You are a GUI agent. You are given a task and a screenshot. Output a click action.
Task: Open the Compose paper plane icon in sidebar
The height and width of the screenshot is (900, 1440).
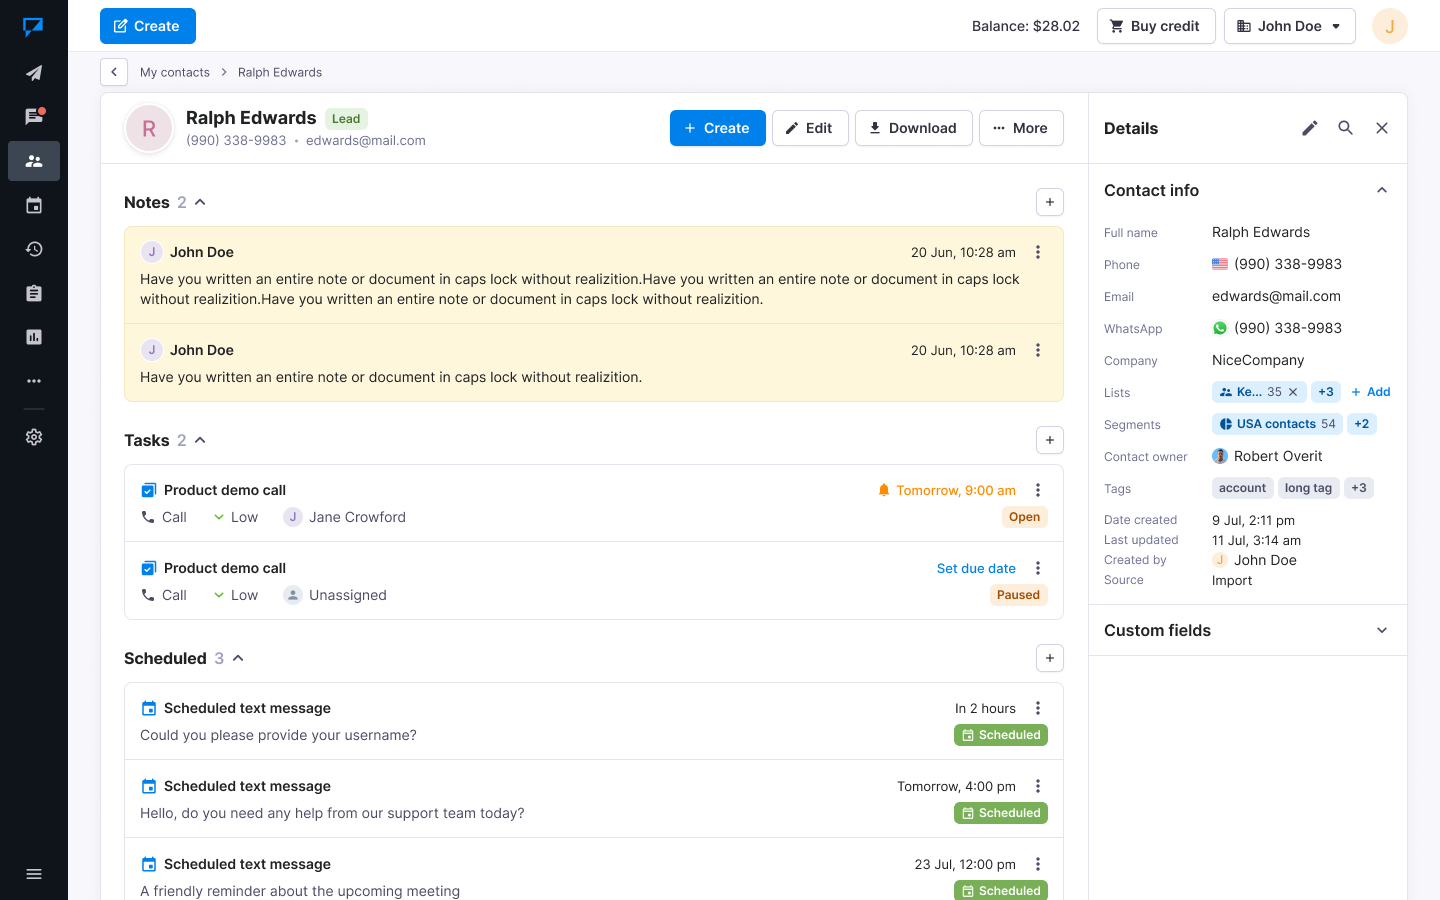pyautogui.click(x=34, y=73)
